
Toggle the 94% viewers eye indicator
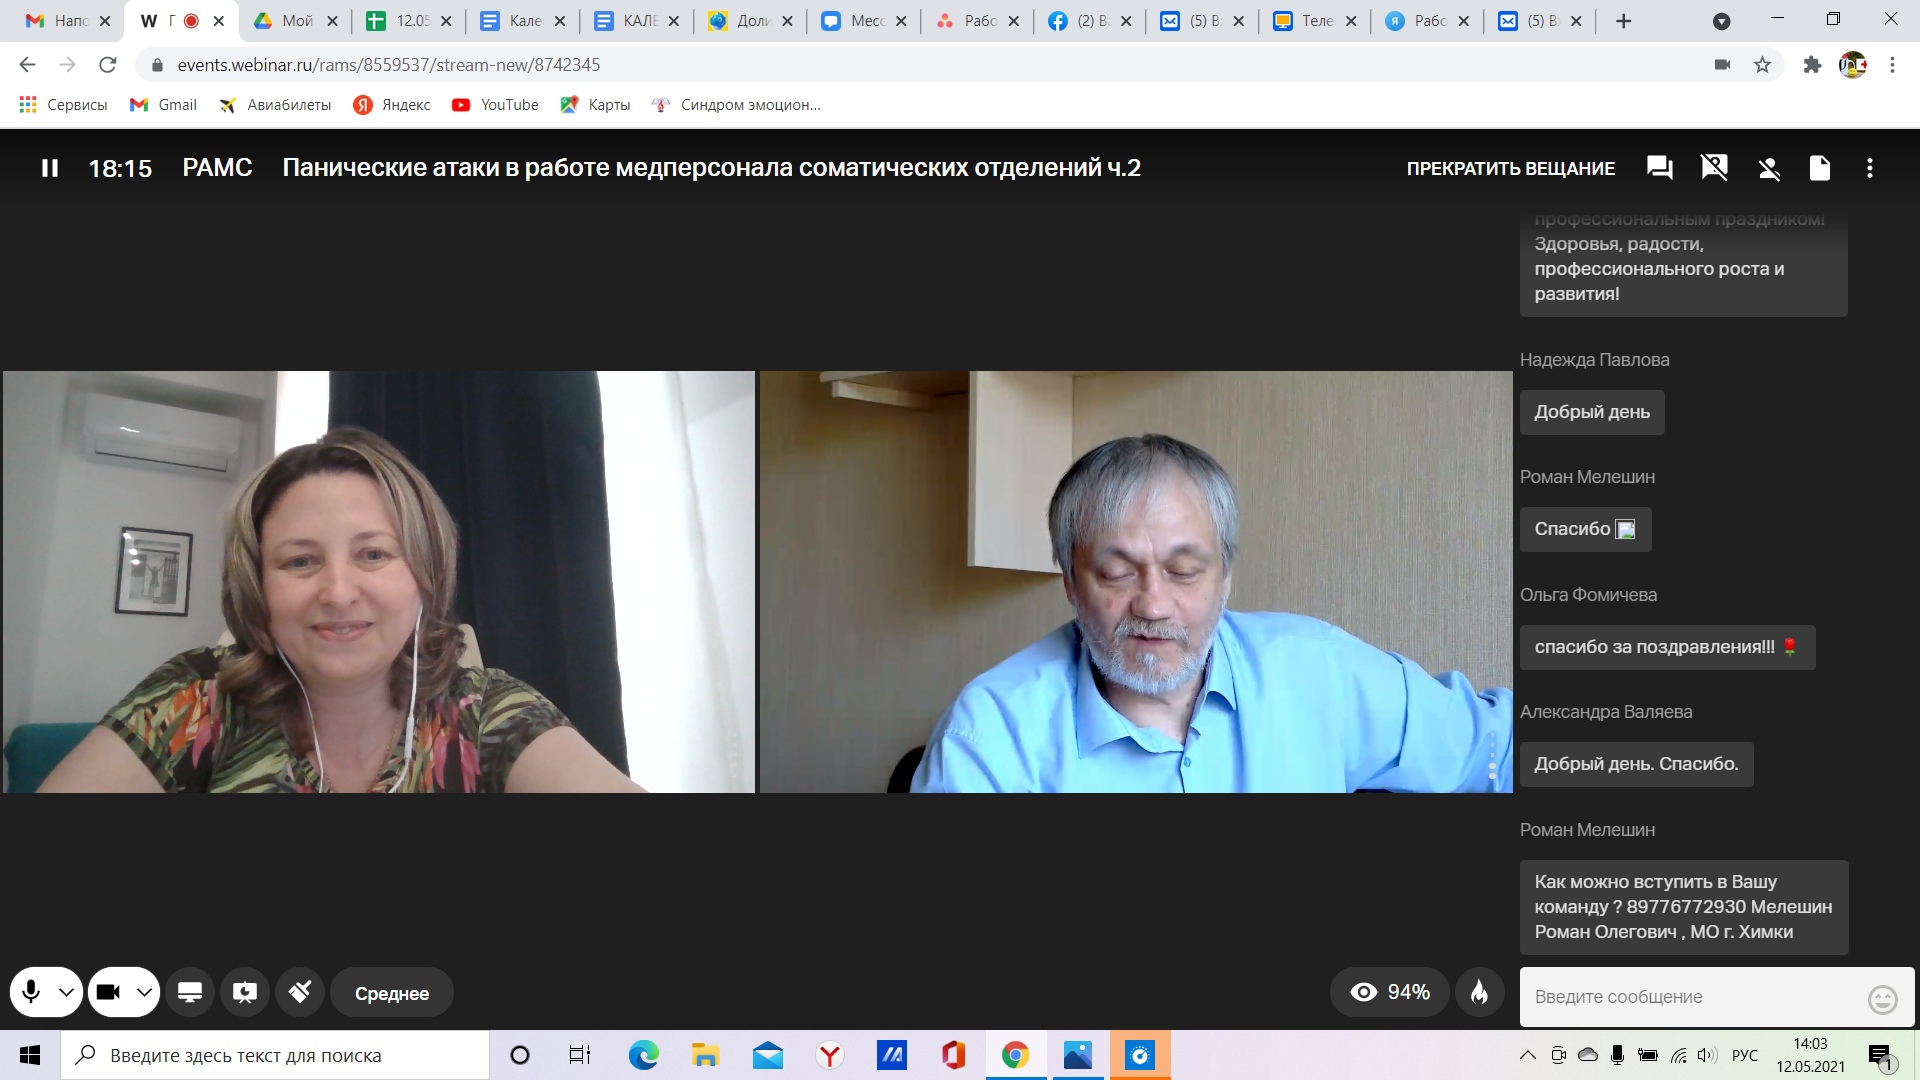pyautogui.click(x=1389, y=992)
